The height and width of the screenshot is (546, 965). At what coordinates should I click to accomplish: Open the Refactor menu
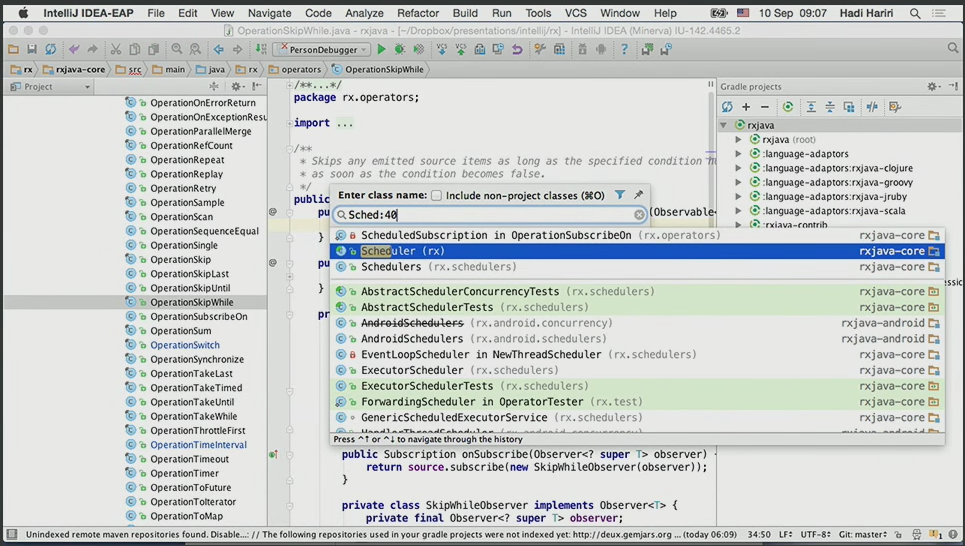[417, 13]
